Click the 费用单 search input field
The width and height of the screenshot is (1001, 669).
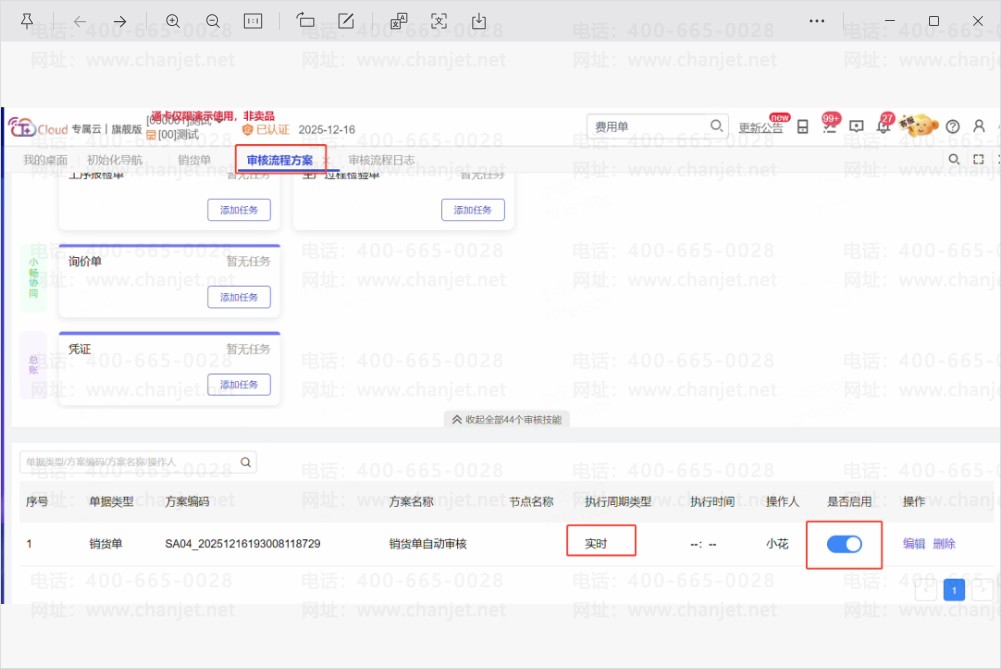[x=656, y=126]
